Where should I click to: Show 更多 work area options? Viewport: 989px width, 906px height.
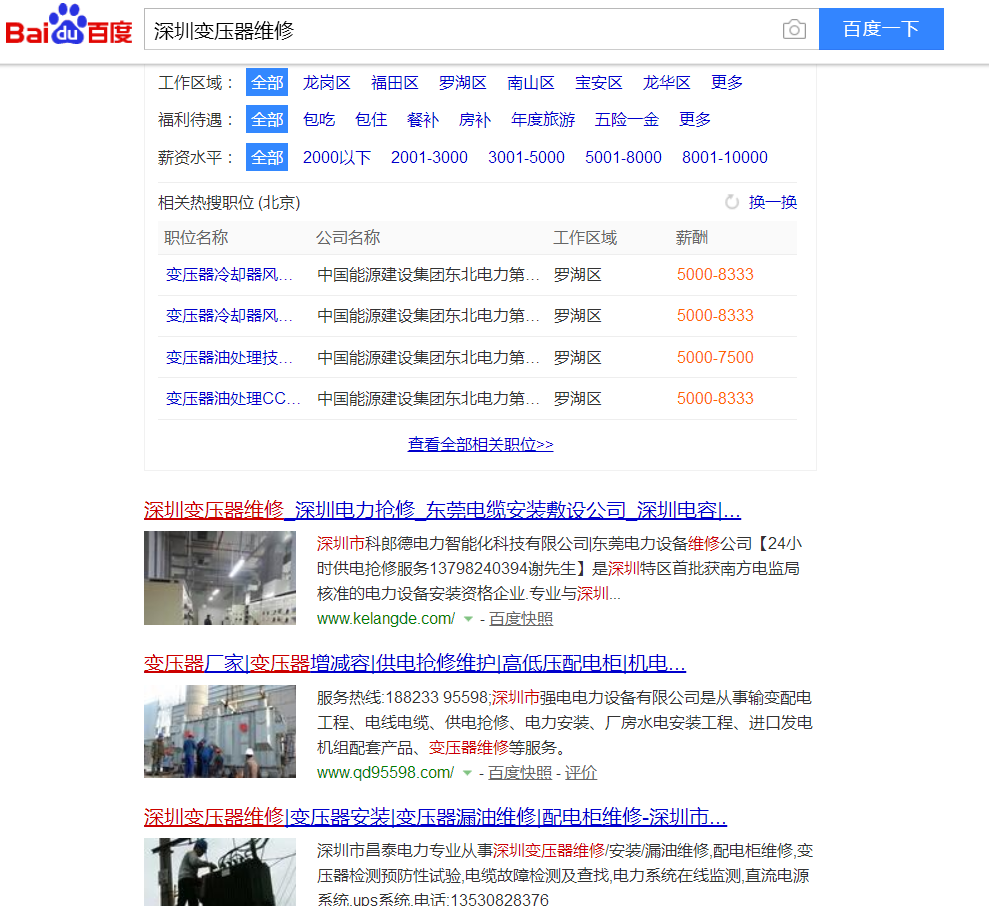(727, 83)
